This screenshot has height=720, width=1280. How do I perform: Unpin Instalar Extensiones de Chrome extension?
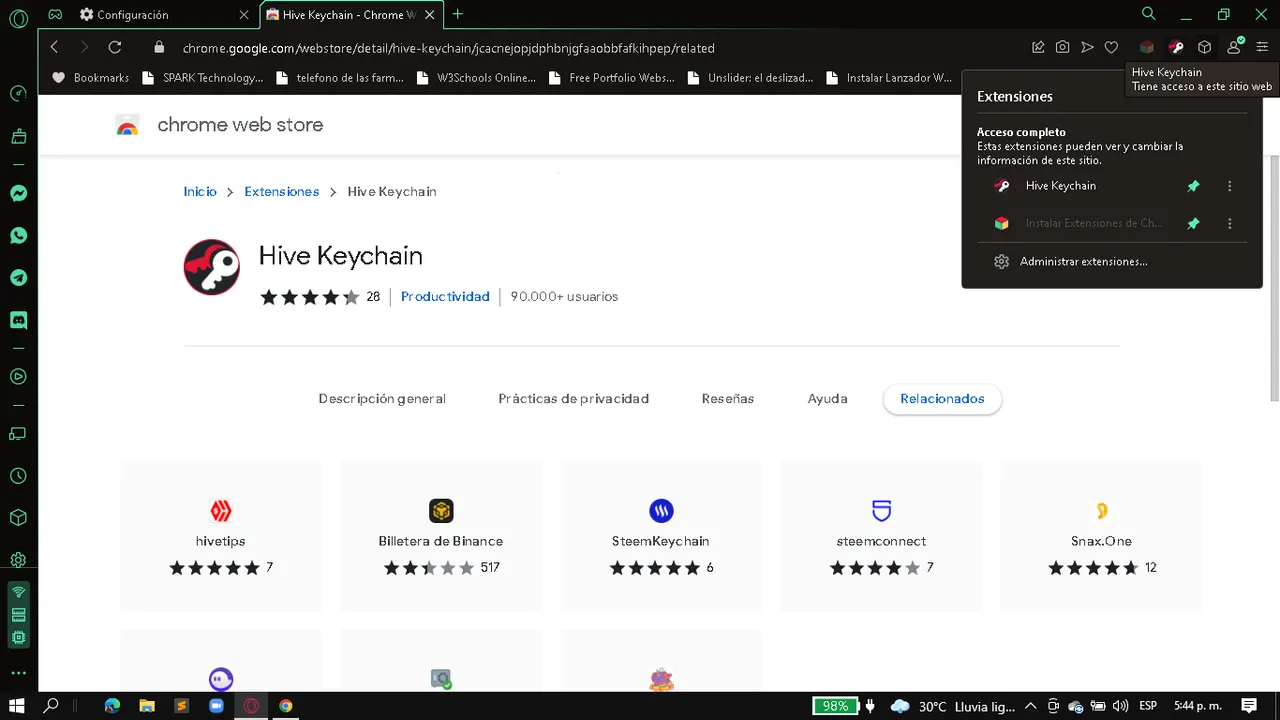(1193, 224)
